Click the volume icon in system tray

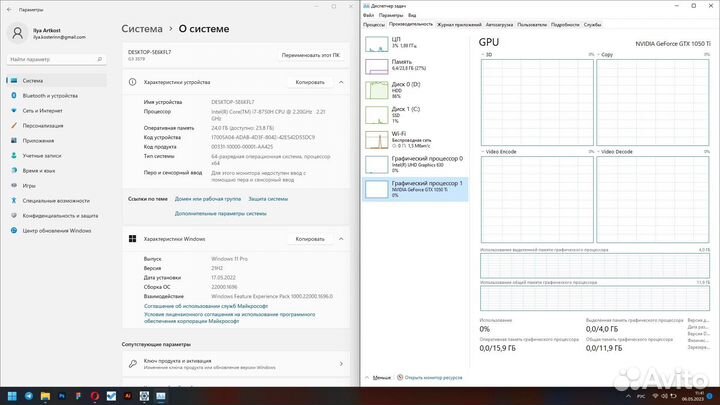[x=664, y=396]
